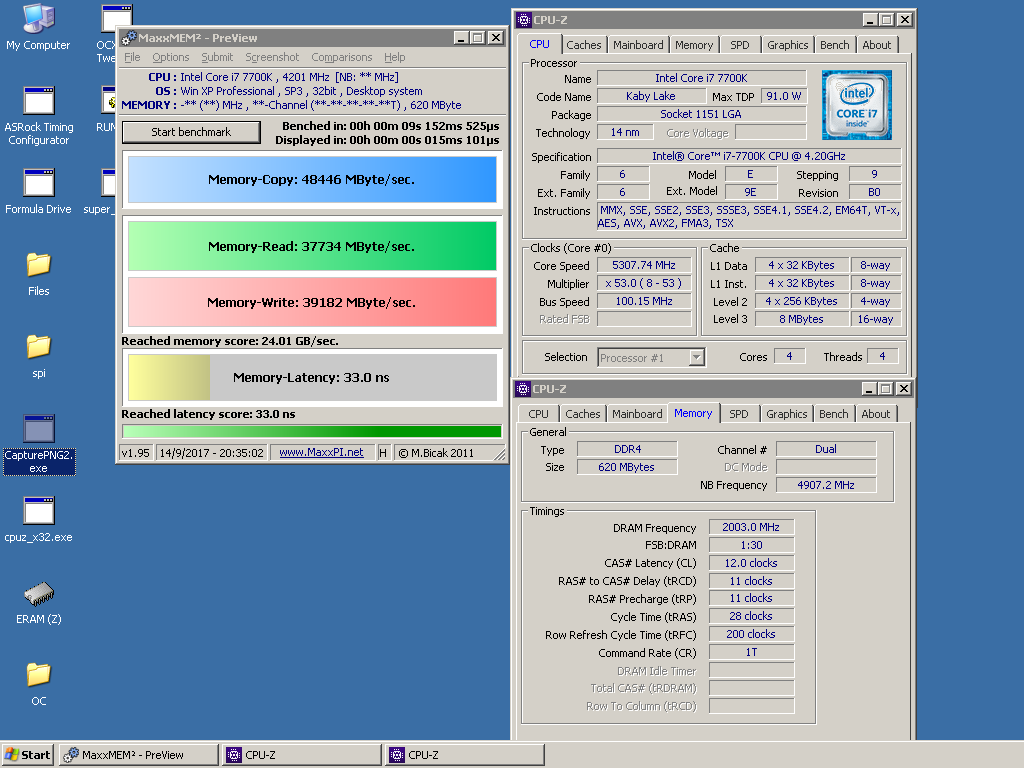Click the upper CPU-Z window title icon
The image size is (1024, 768).
pyautogui.click(x=524, y=20)
